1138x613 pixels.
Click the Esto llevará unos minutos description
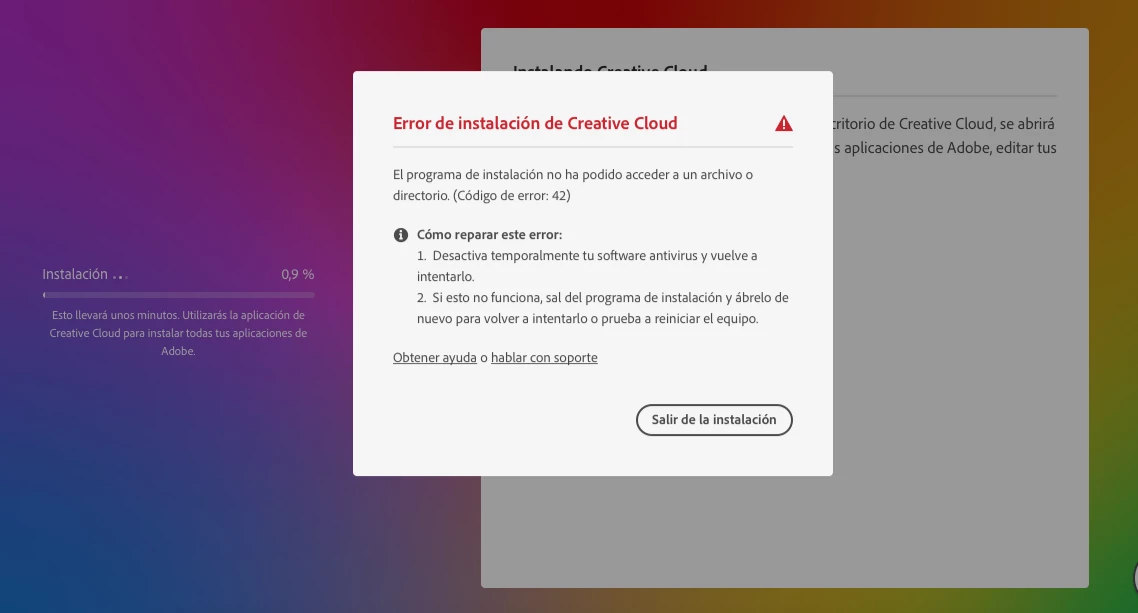pyautogui.click(x=179, y=333)
